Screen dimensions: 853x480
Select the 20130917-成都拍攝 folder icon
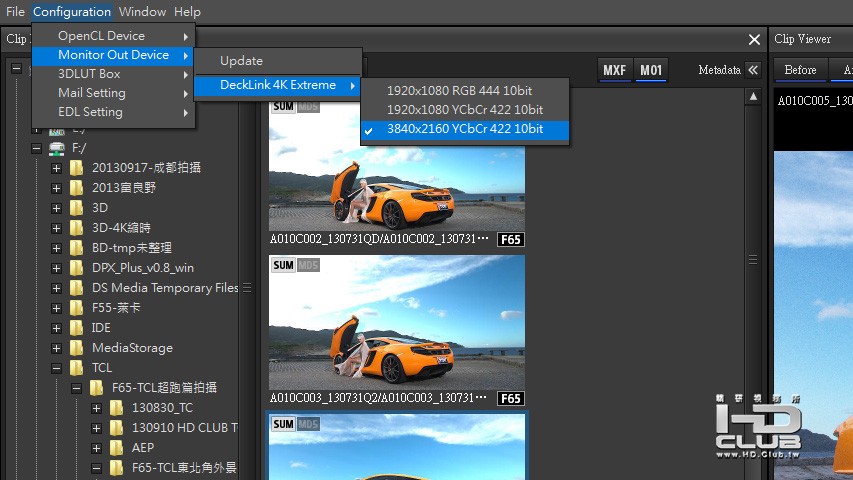click(77, 168)
